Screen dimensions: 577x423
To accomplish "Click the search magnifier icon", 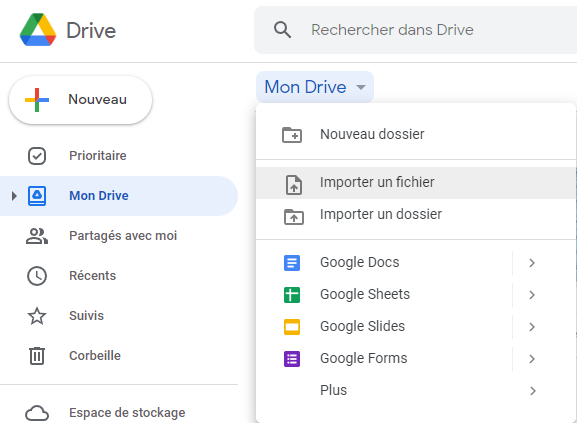I will tap(282, 30).
